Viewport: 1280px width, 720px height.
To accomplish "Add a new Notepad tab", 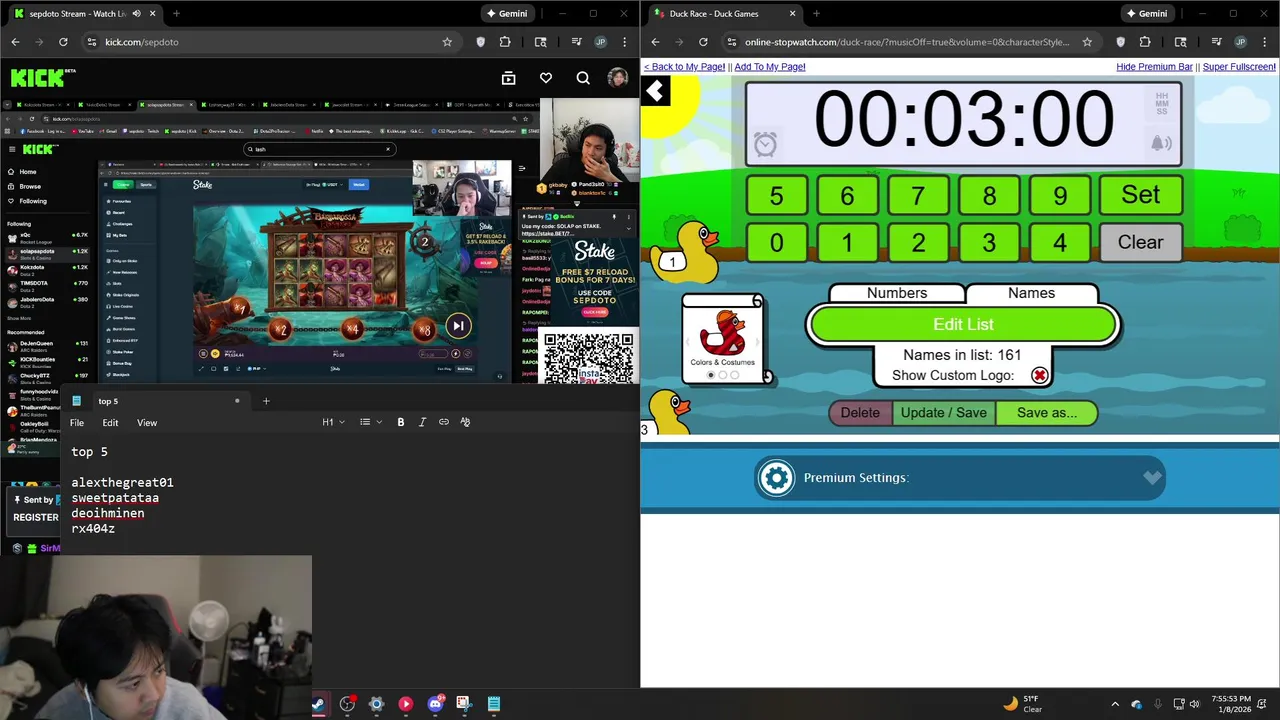I will tap(266, 401).
